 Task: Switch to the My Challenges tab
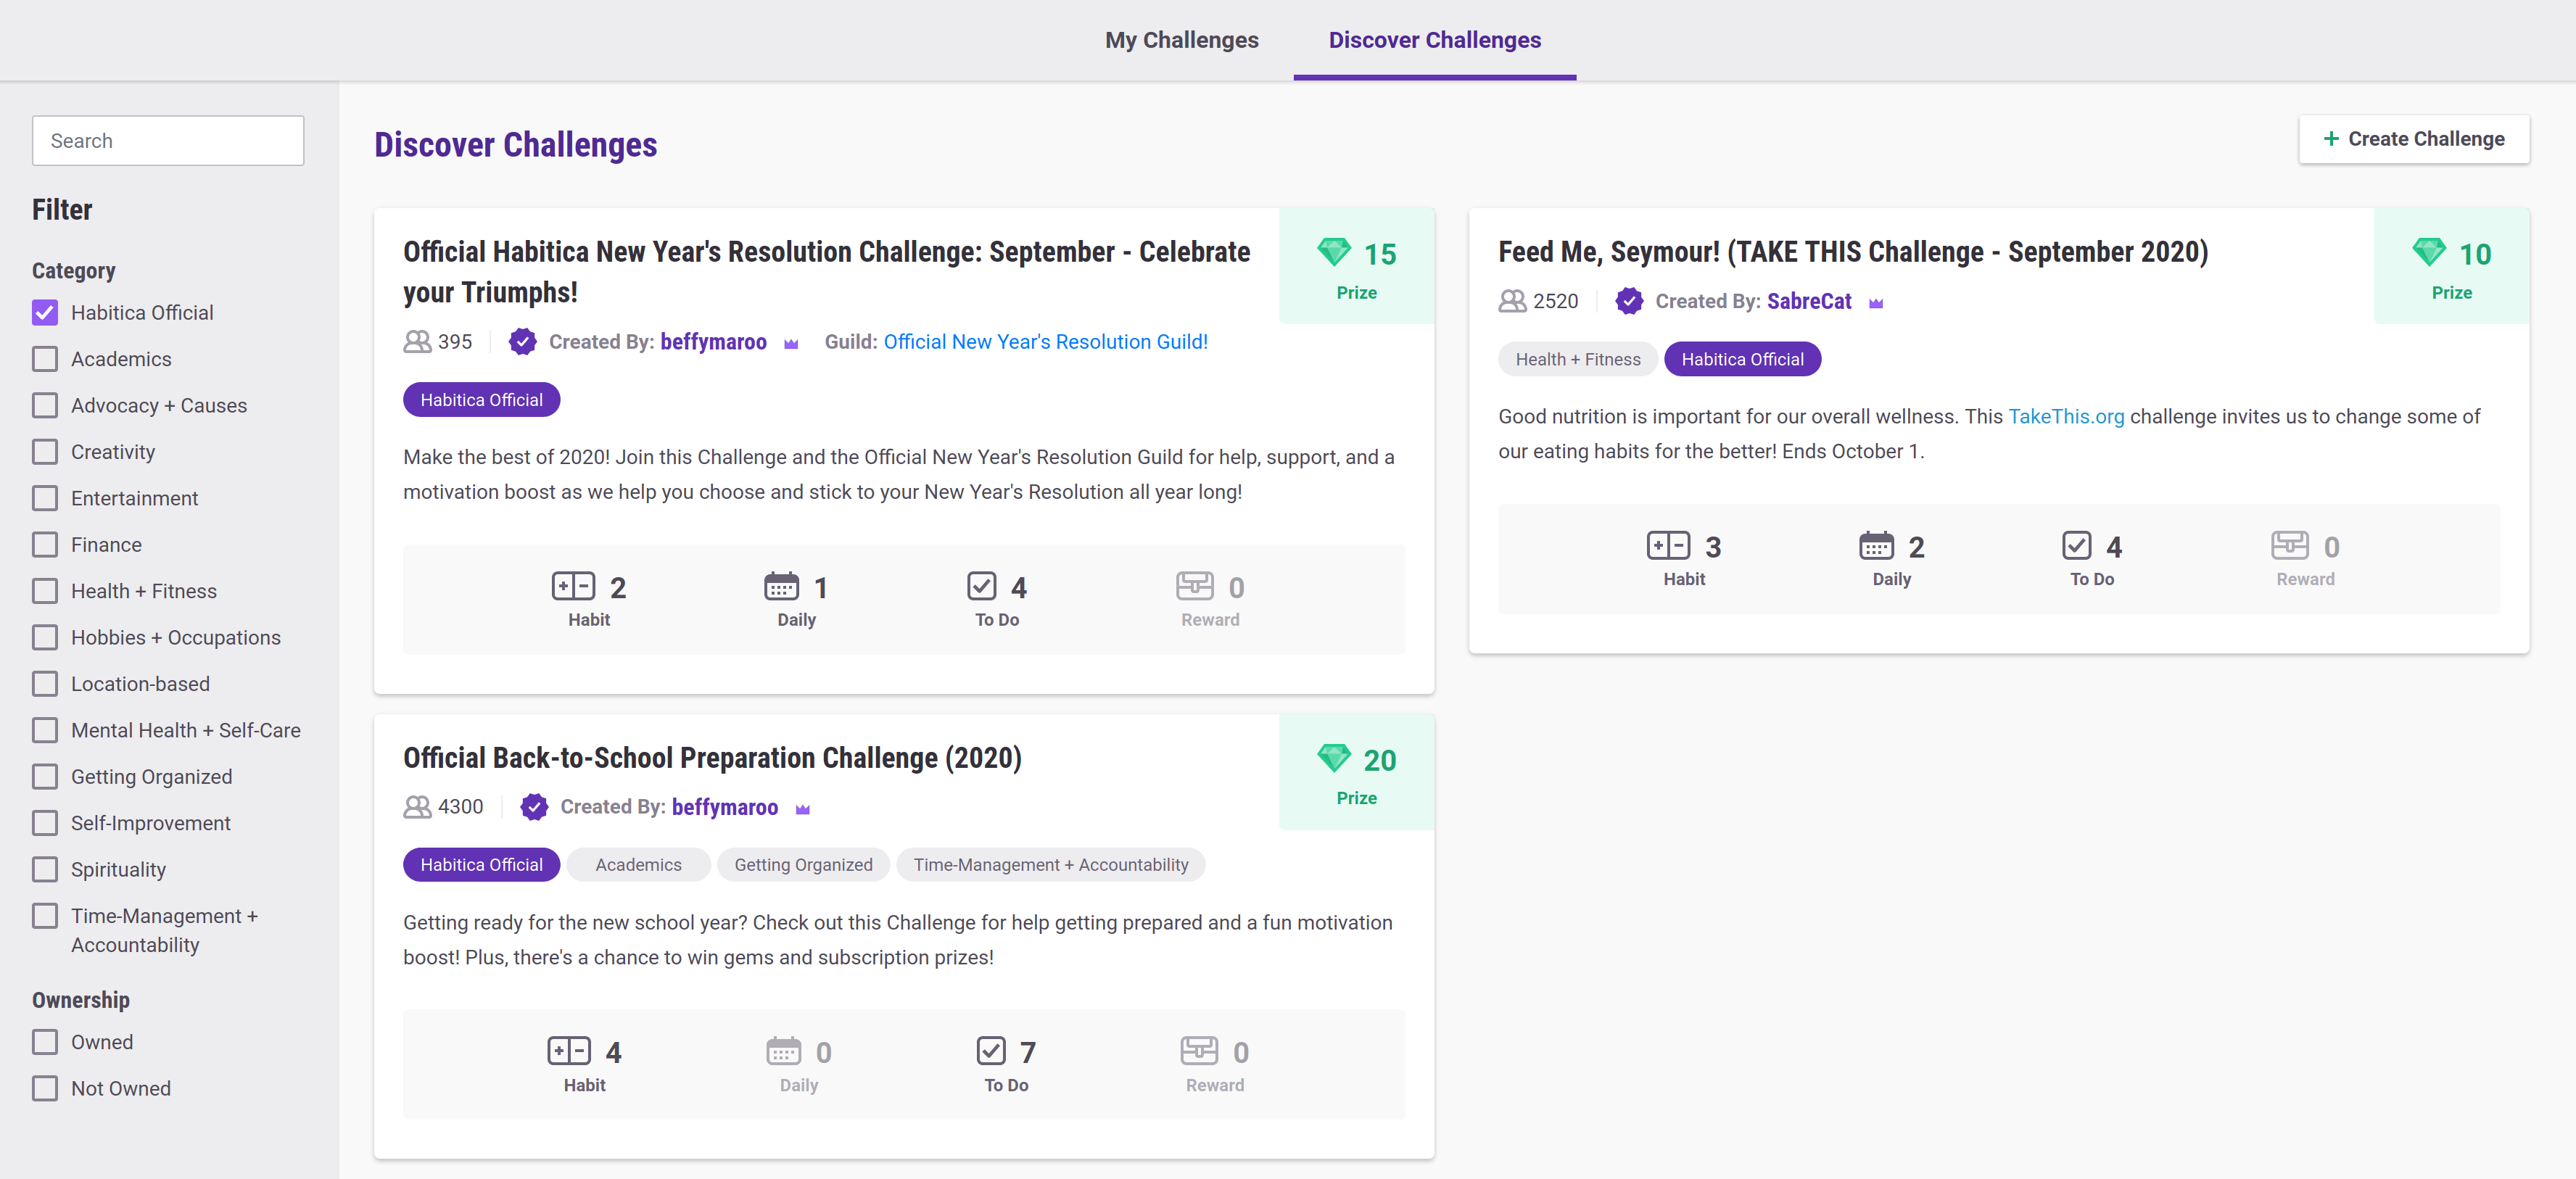tap(1181, 40)
